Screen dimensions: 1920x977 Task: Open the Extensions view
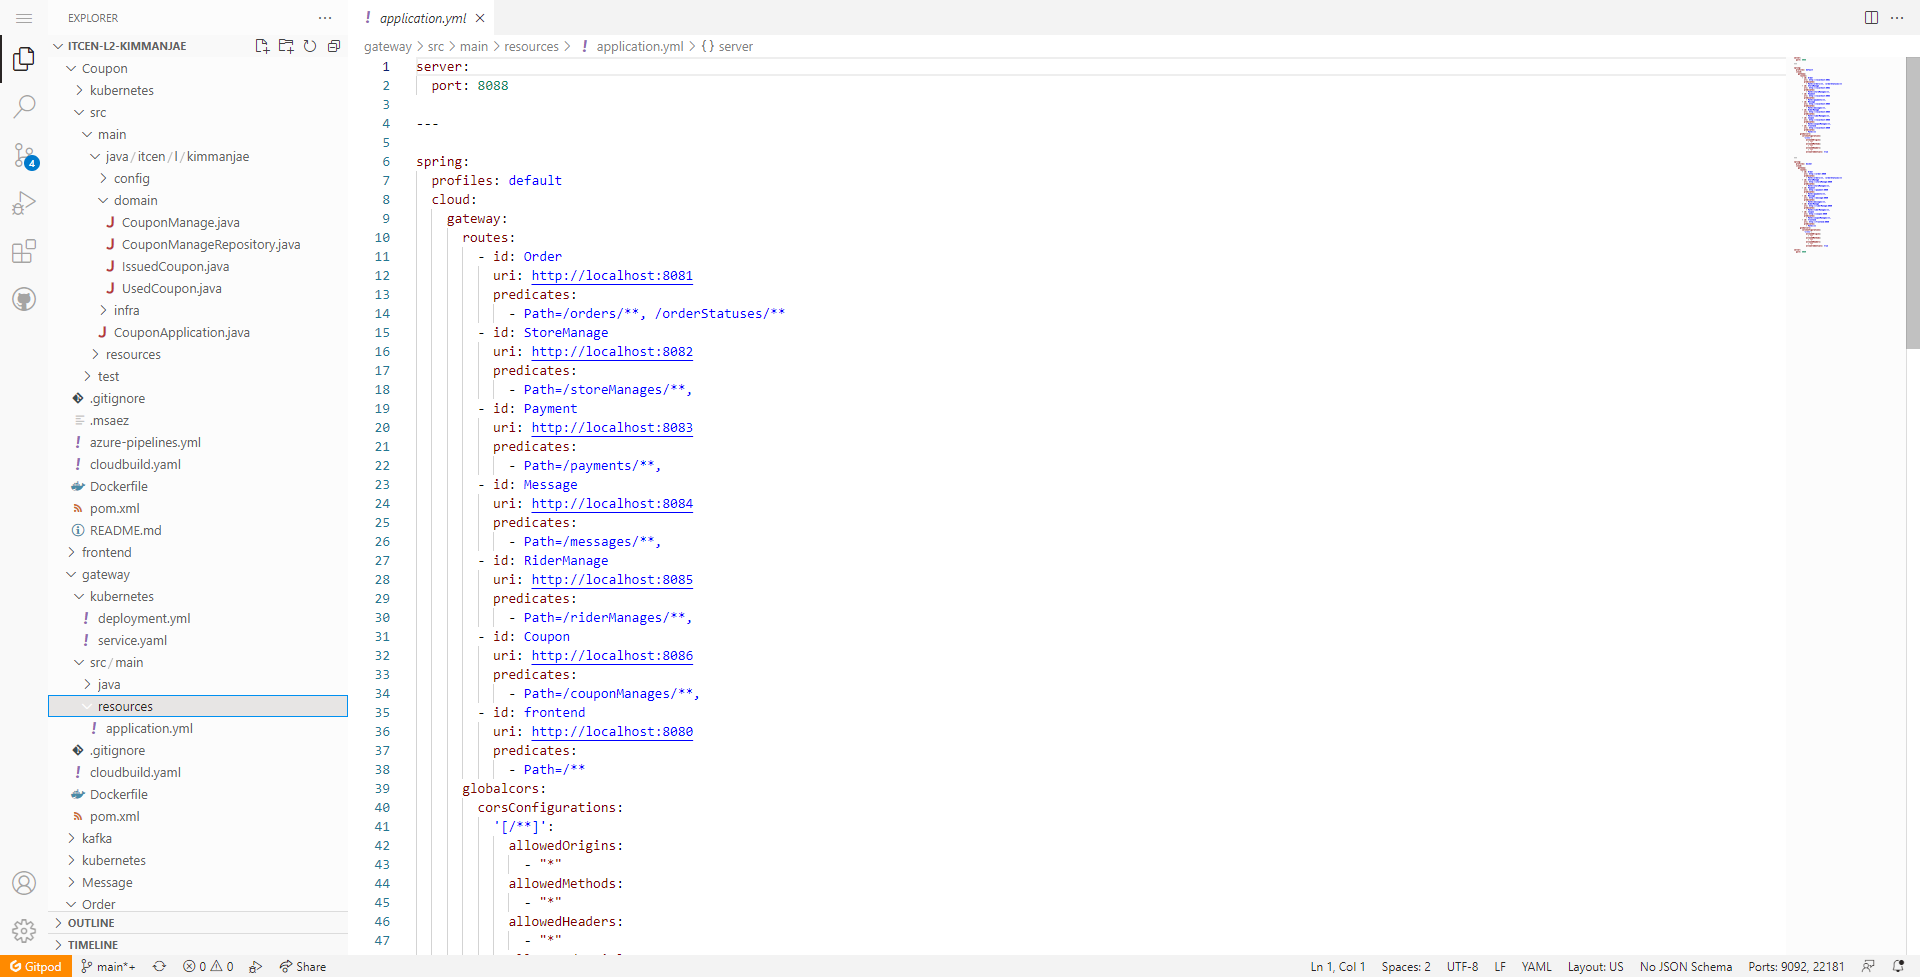(24, 252)
